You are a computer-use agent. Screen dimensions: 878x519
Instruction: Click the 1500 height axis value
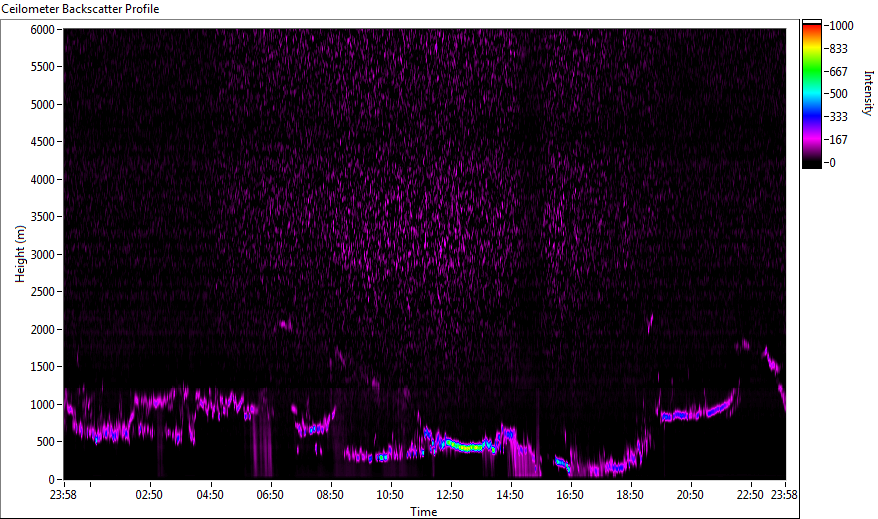43,367
